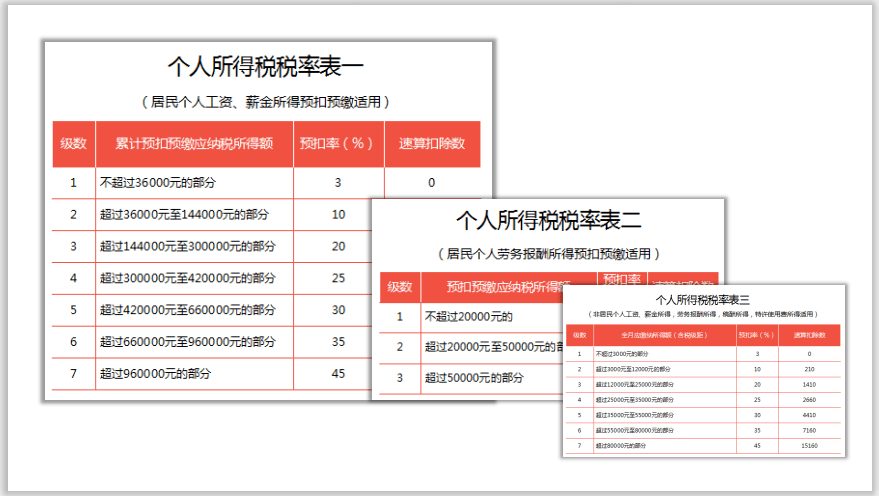Click header 预扣预缴应纳税所得额 in table two
Screen dimensions: 879x496
pyautogui.click(x=508, y=287)
